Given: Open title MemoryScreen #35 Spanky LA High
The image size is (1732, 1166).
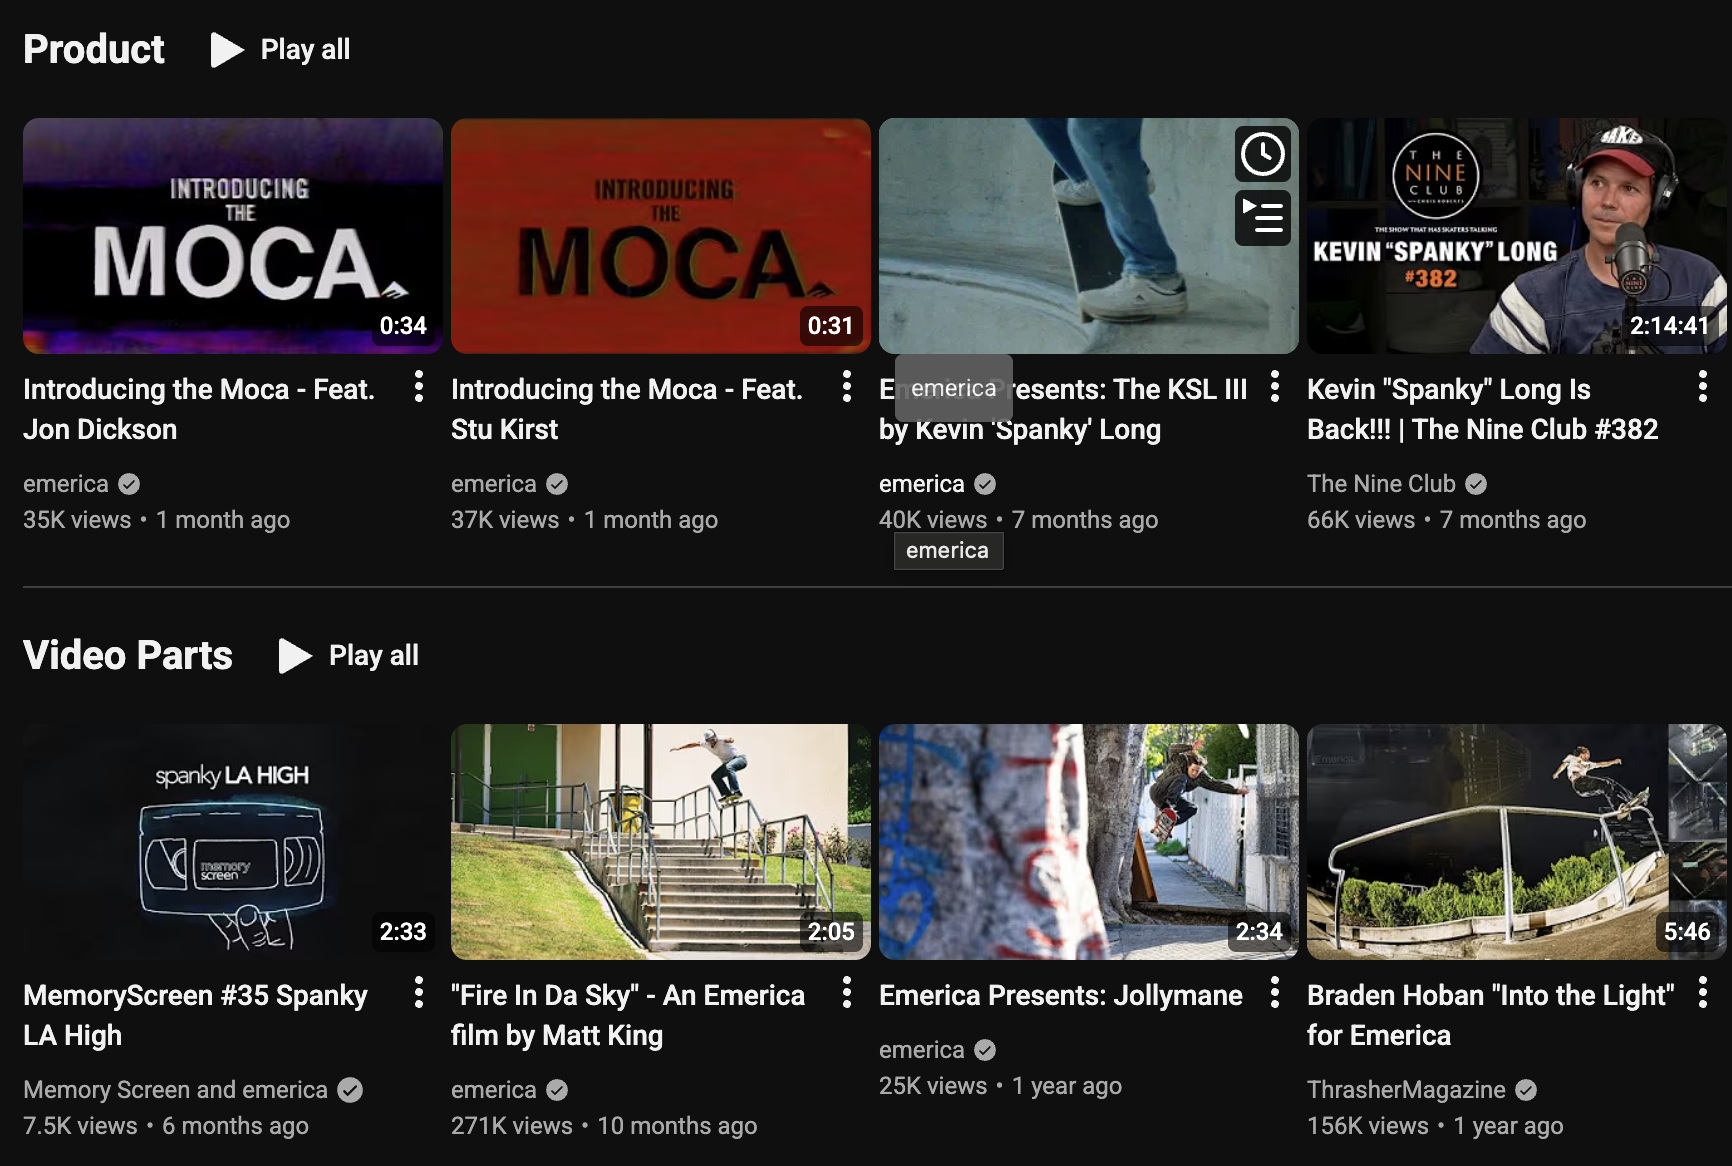Looking at the screenshot, I should 195,1015.
